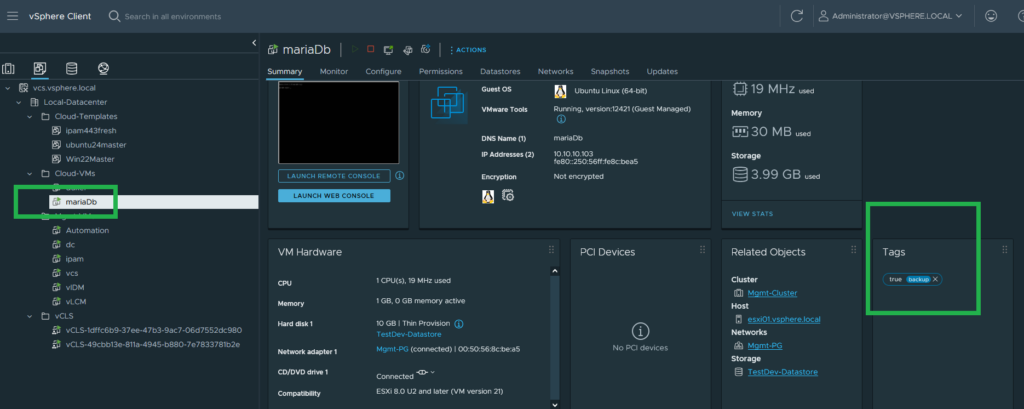Grab PCI Devices card drag handle

[703, 250]
